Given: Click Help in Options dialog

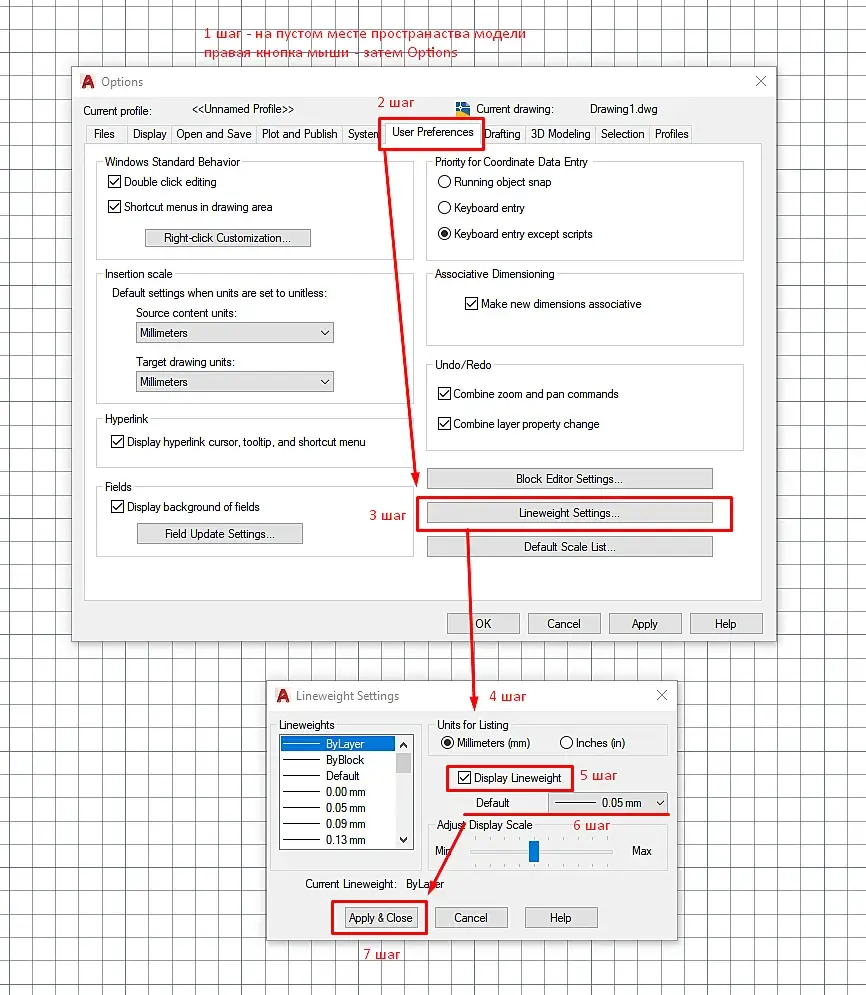Looking at the screenshot, I should point(725,624).
